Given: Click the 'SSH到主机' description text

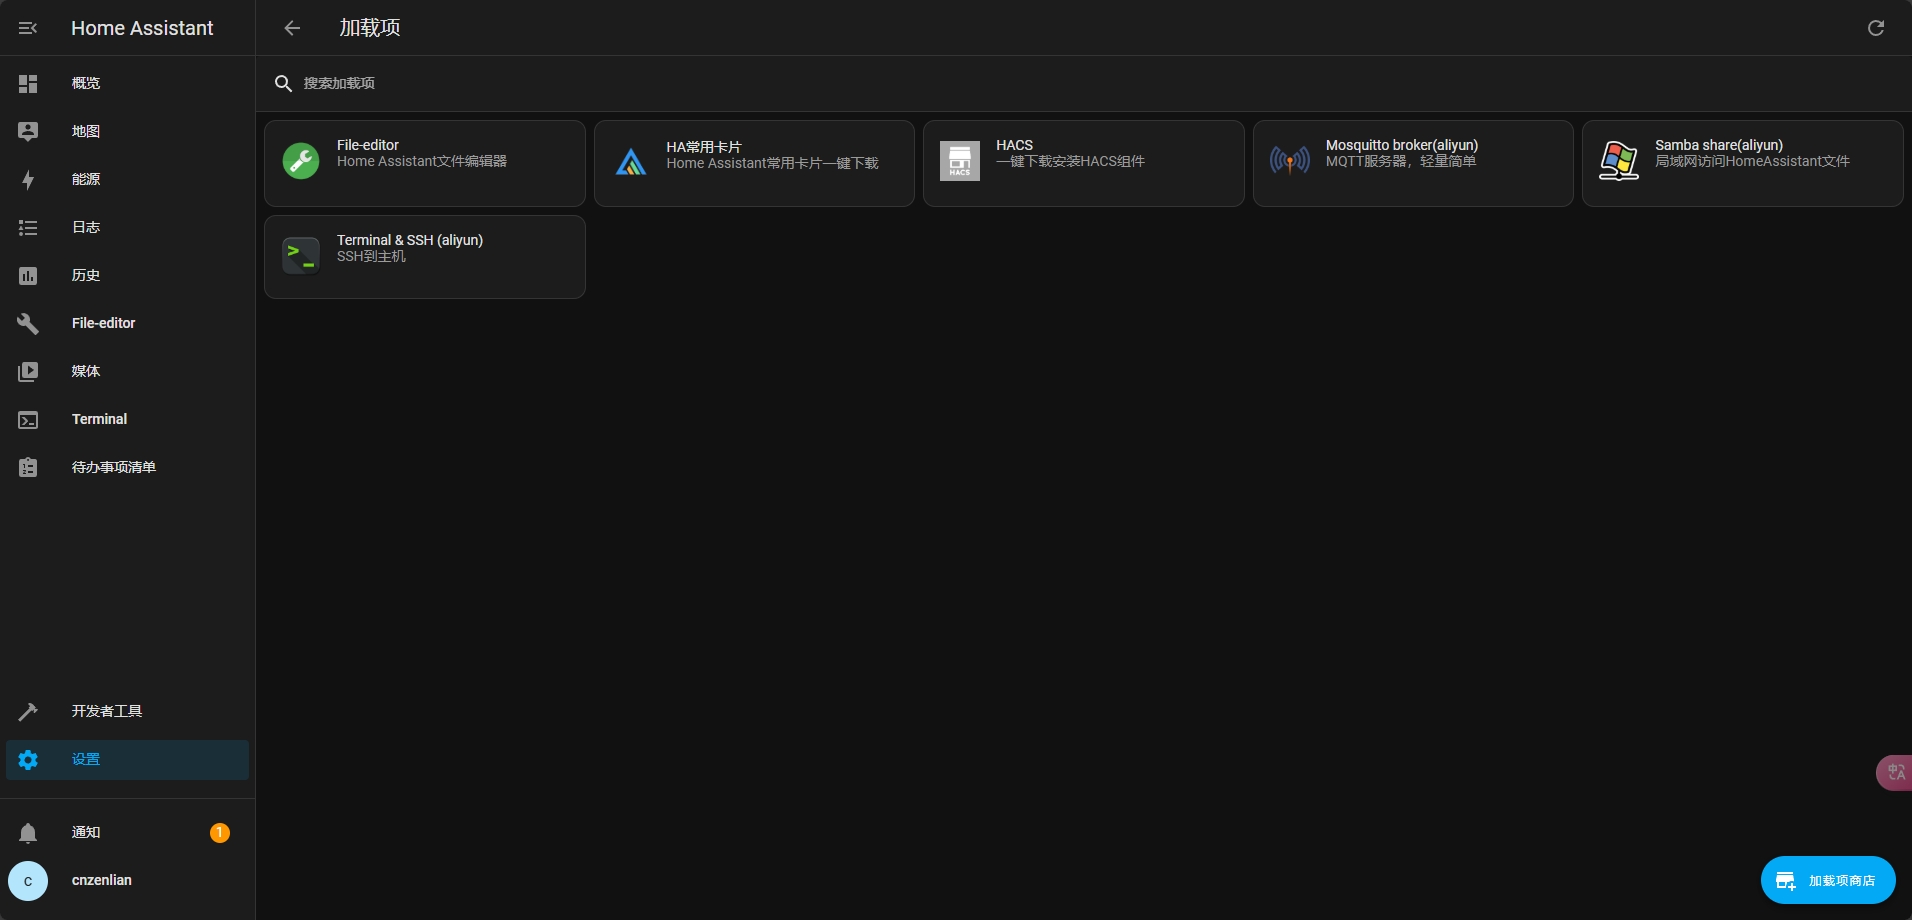Looking at the screenshot, I should tap(371, 257).
